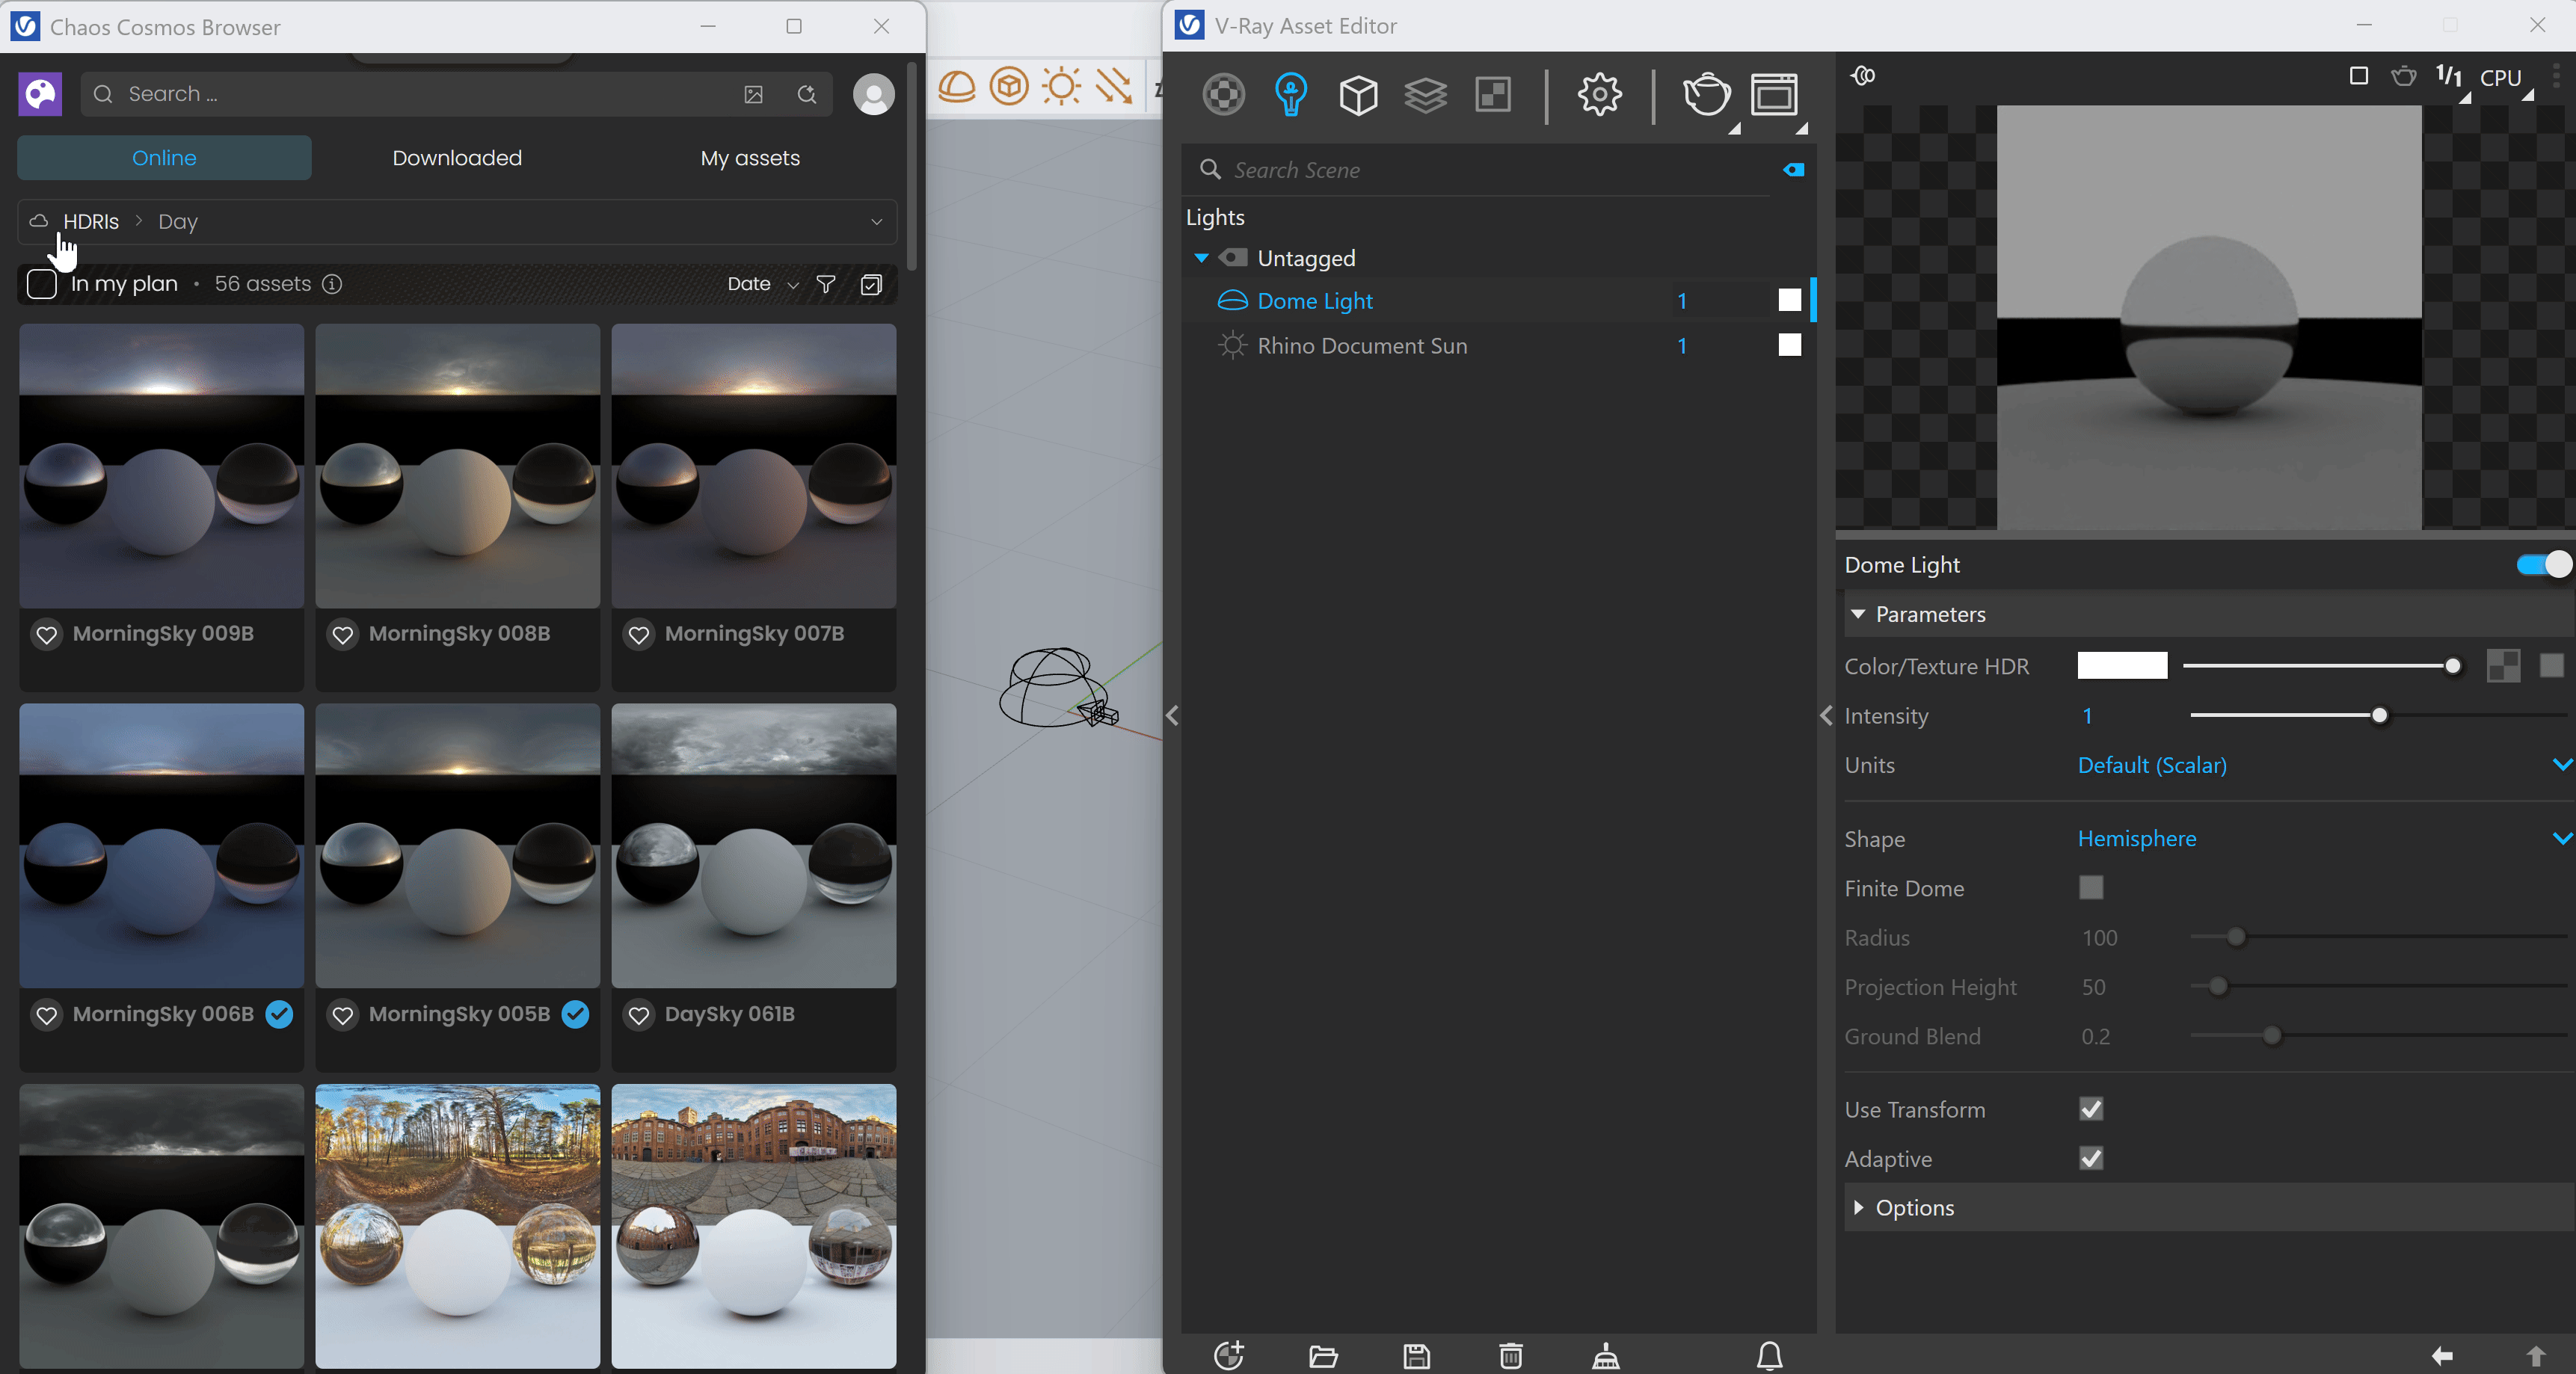Expand the HDRIs category path dropdown
Image resolution: width=2576 pixels, height=1374 pixels.
click(876, 221)
